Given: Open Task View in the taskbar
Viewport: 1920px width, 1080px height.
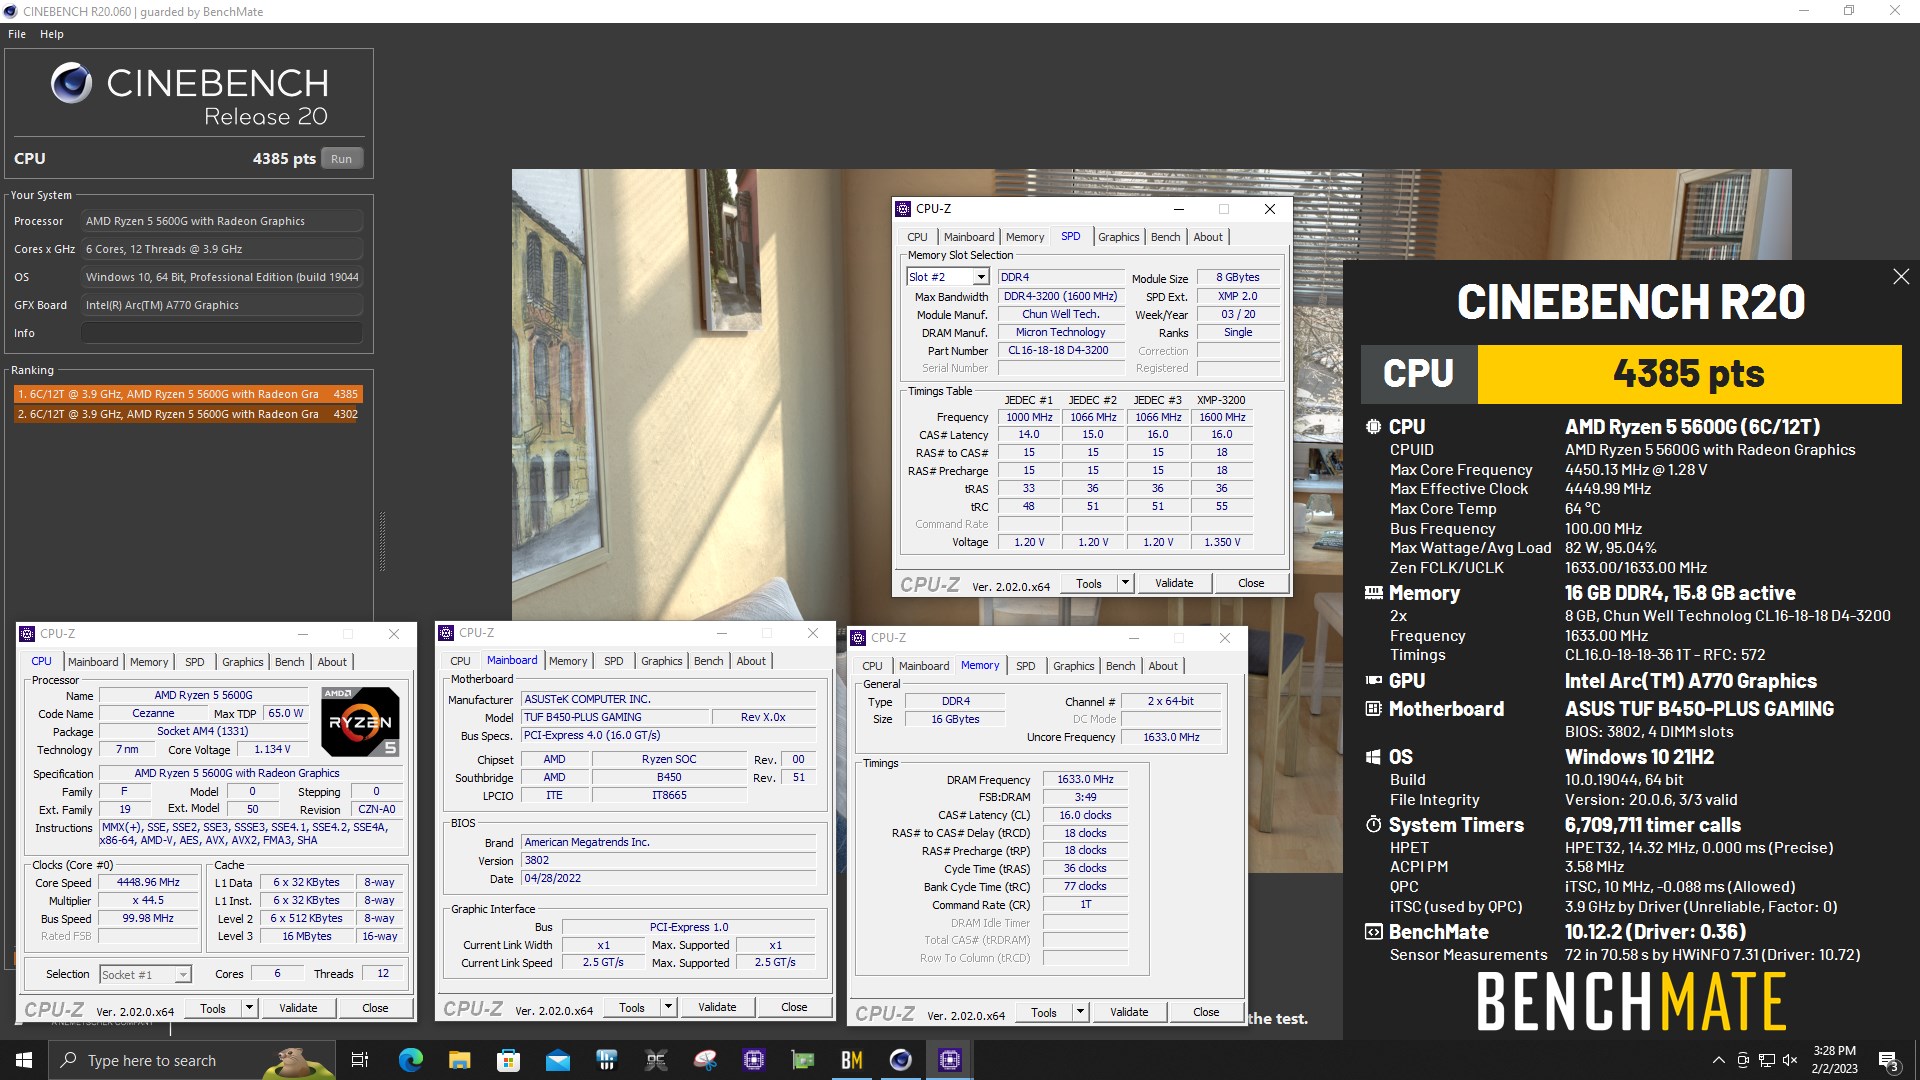Looking at the screenshot, I should click(360, 1060).
